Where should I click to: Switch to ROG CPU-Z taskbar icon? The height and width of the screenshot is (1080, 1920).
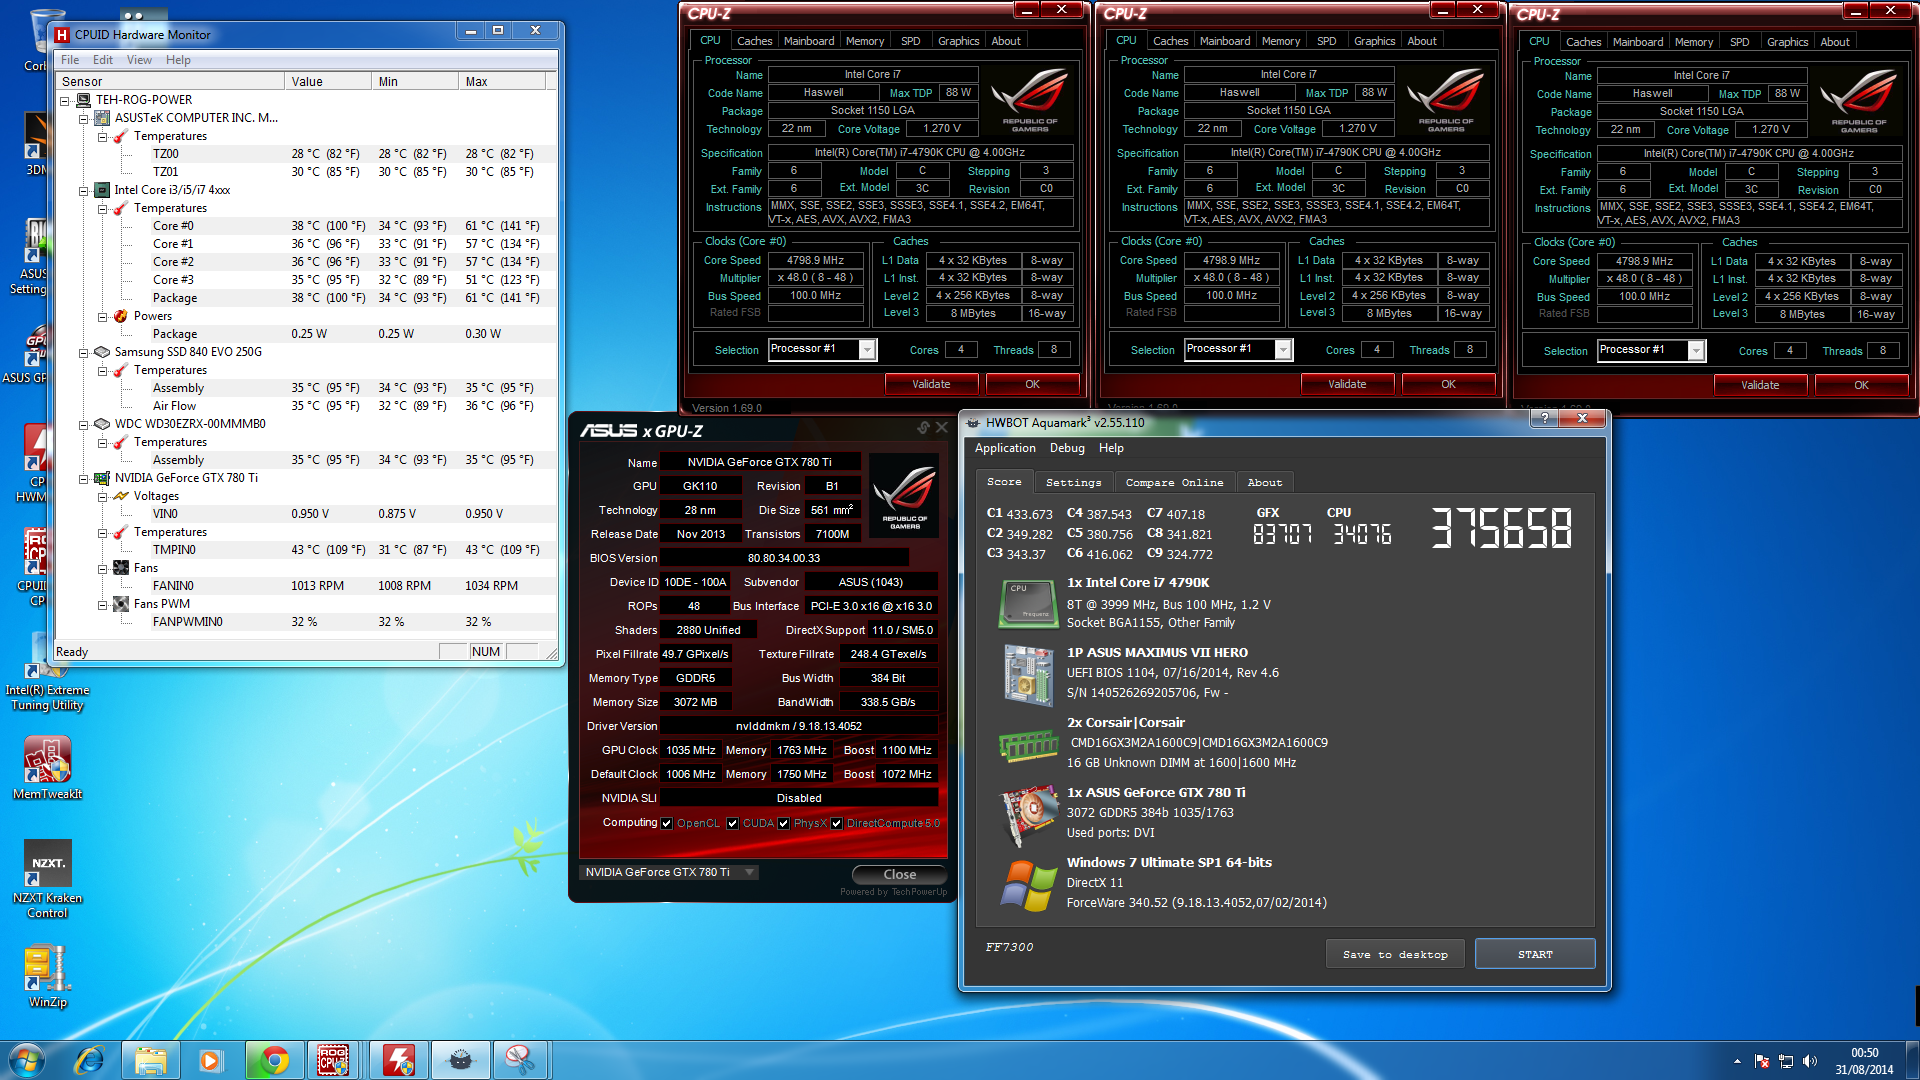(x=334, y=1060)
